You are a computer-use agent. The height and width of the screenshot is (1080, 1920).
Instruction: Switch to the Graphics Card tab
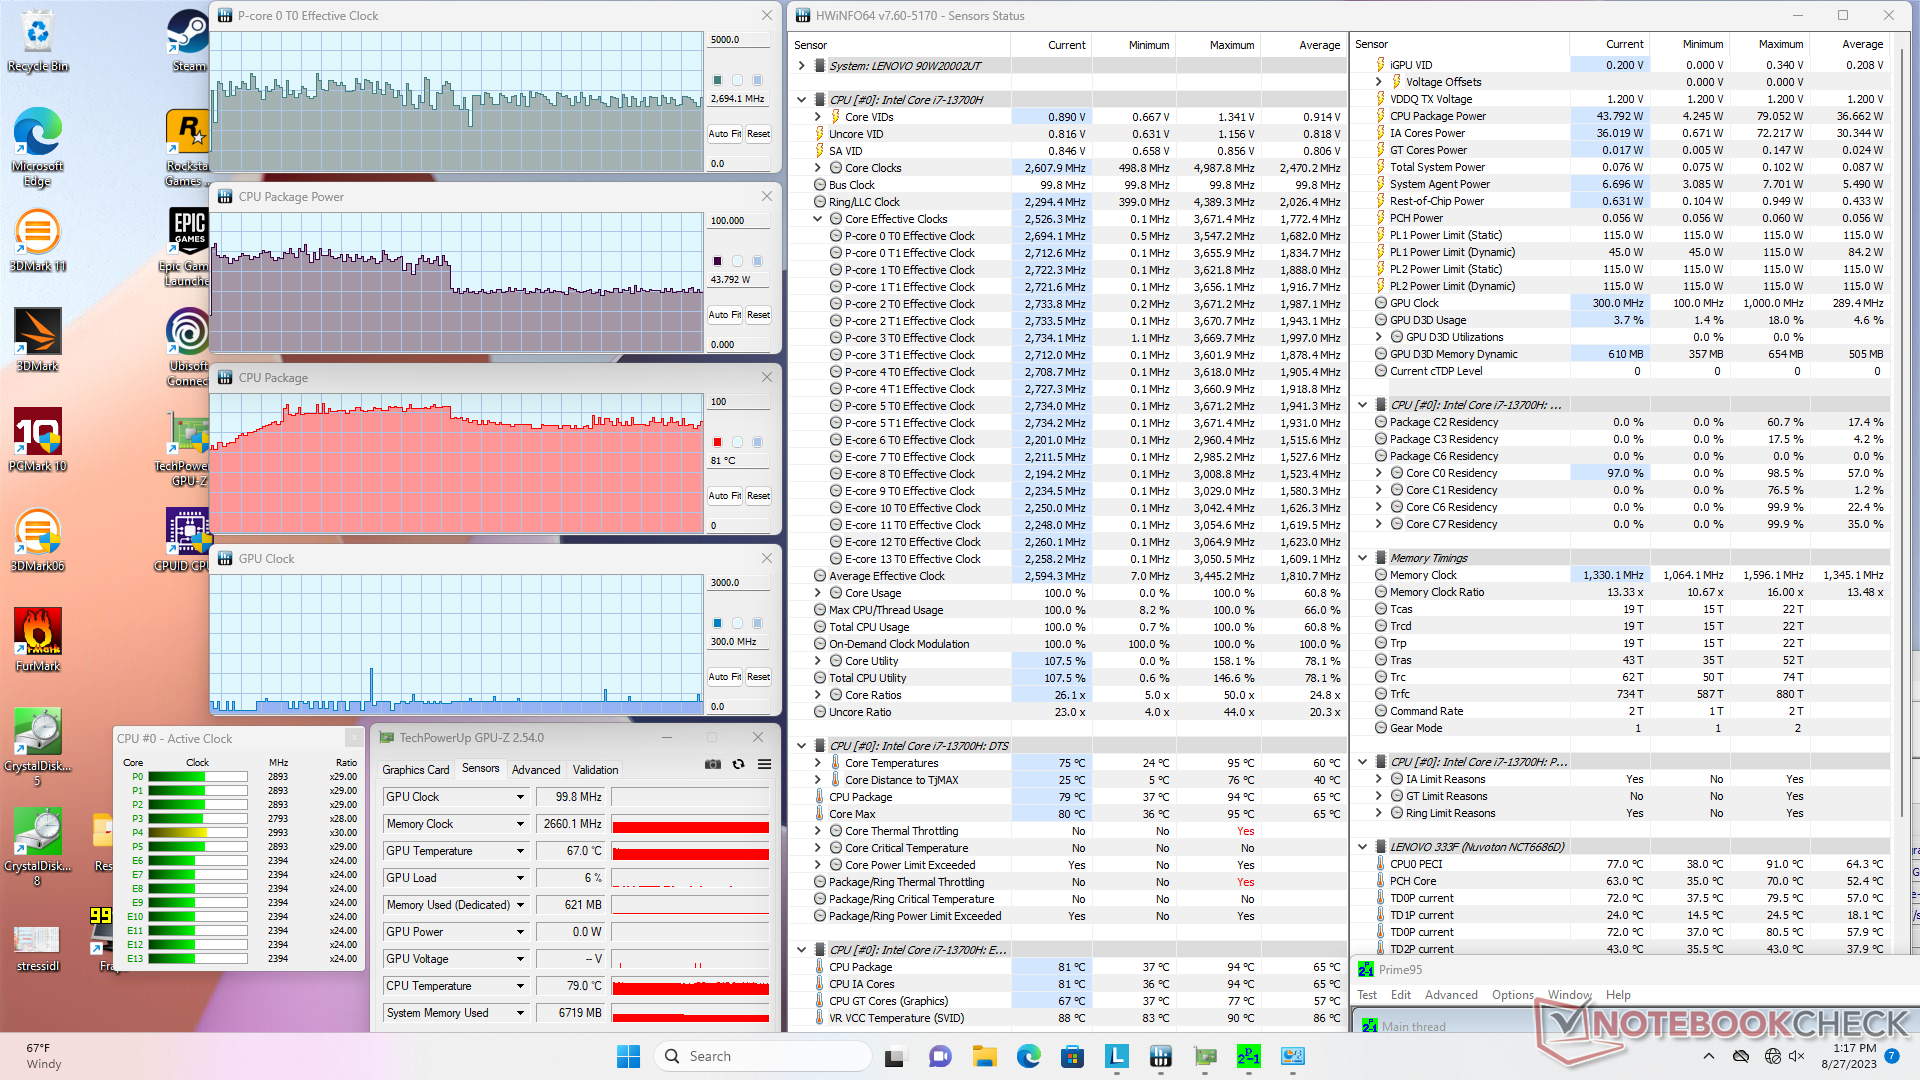(x=415, y=770)
